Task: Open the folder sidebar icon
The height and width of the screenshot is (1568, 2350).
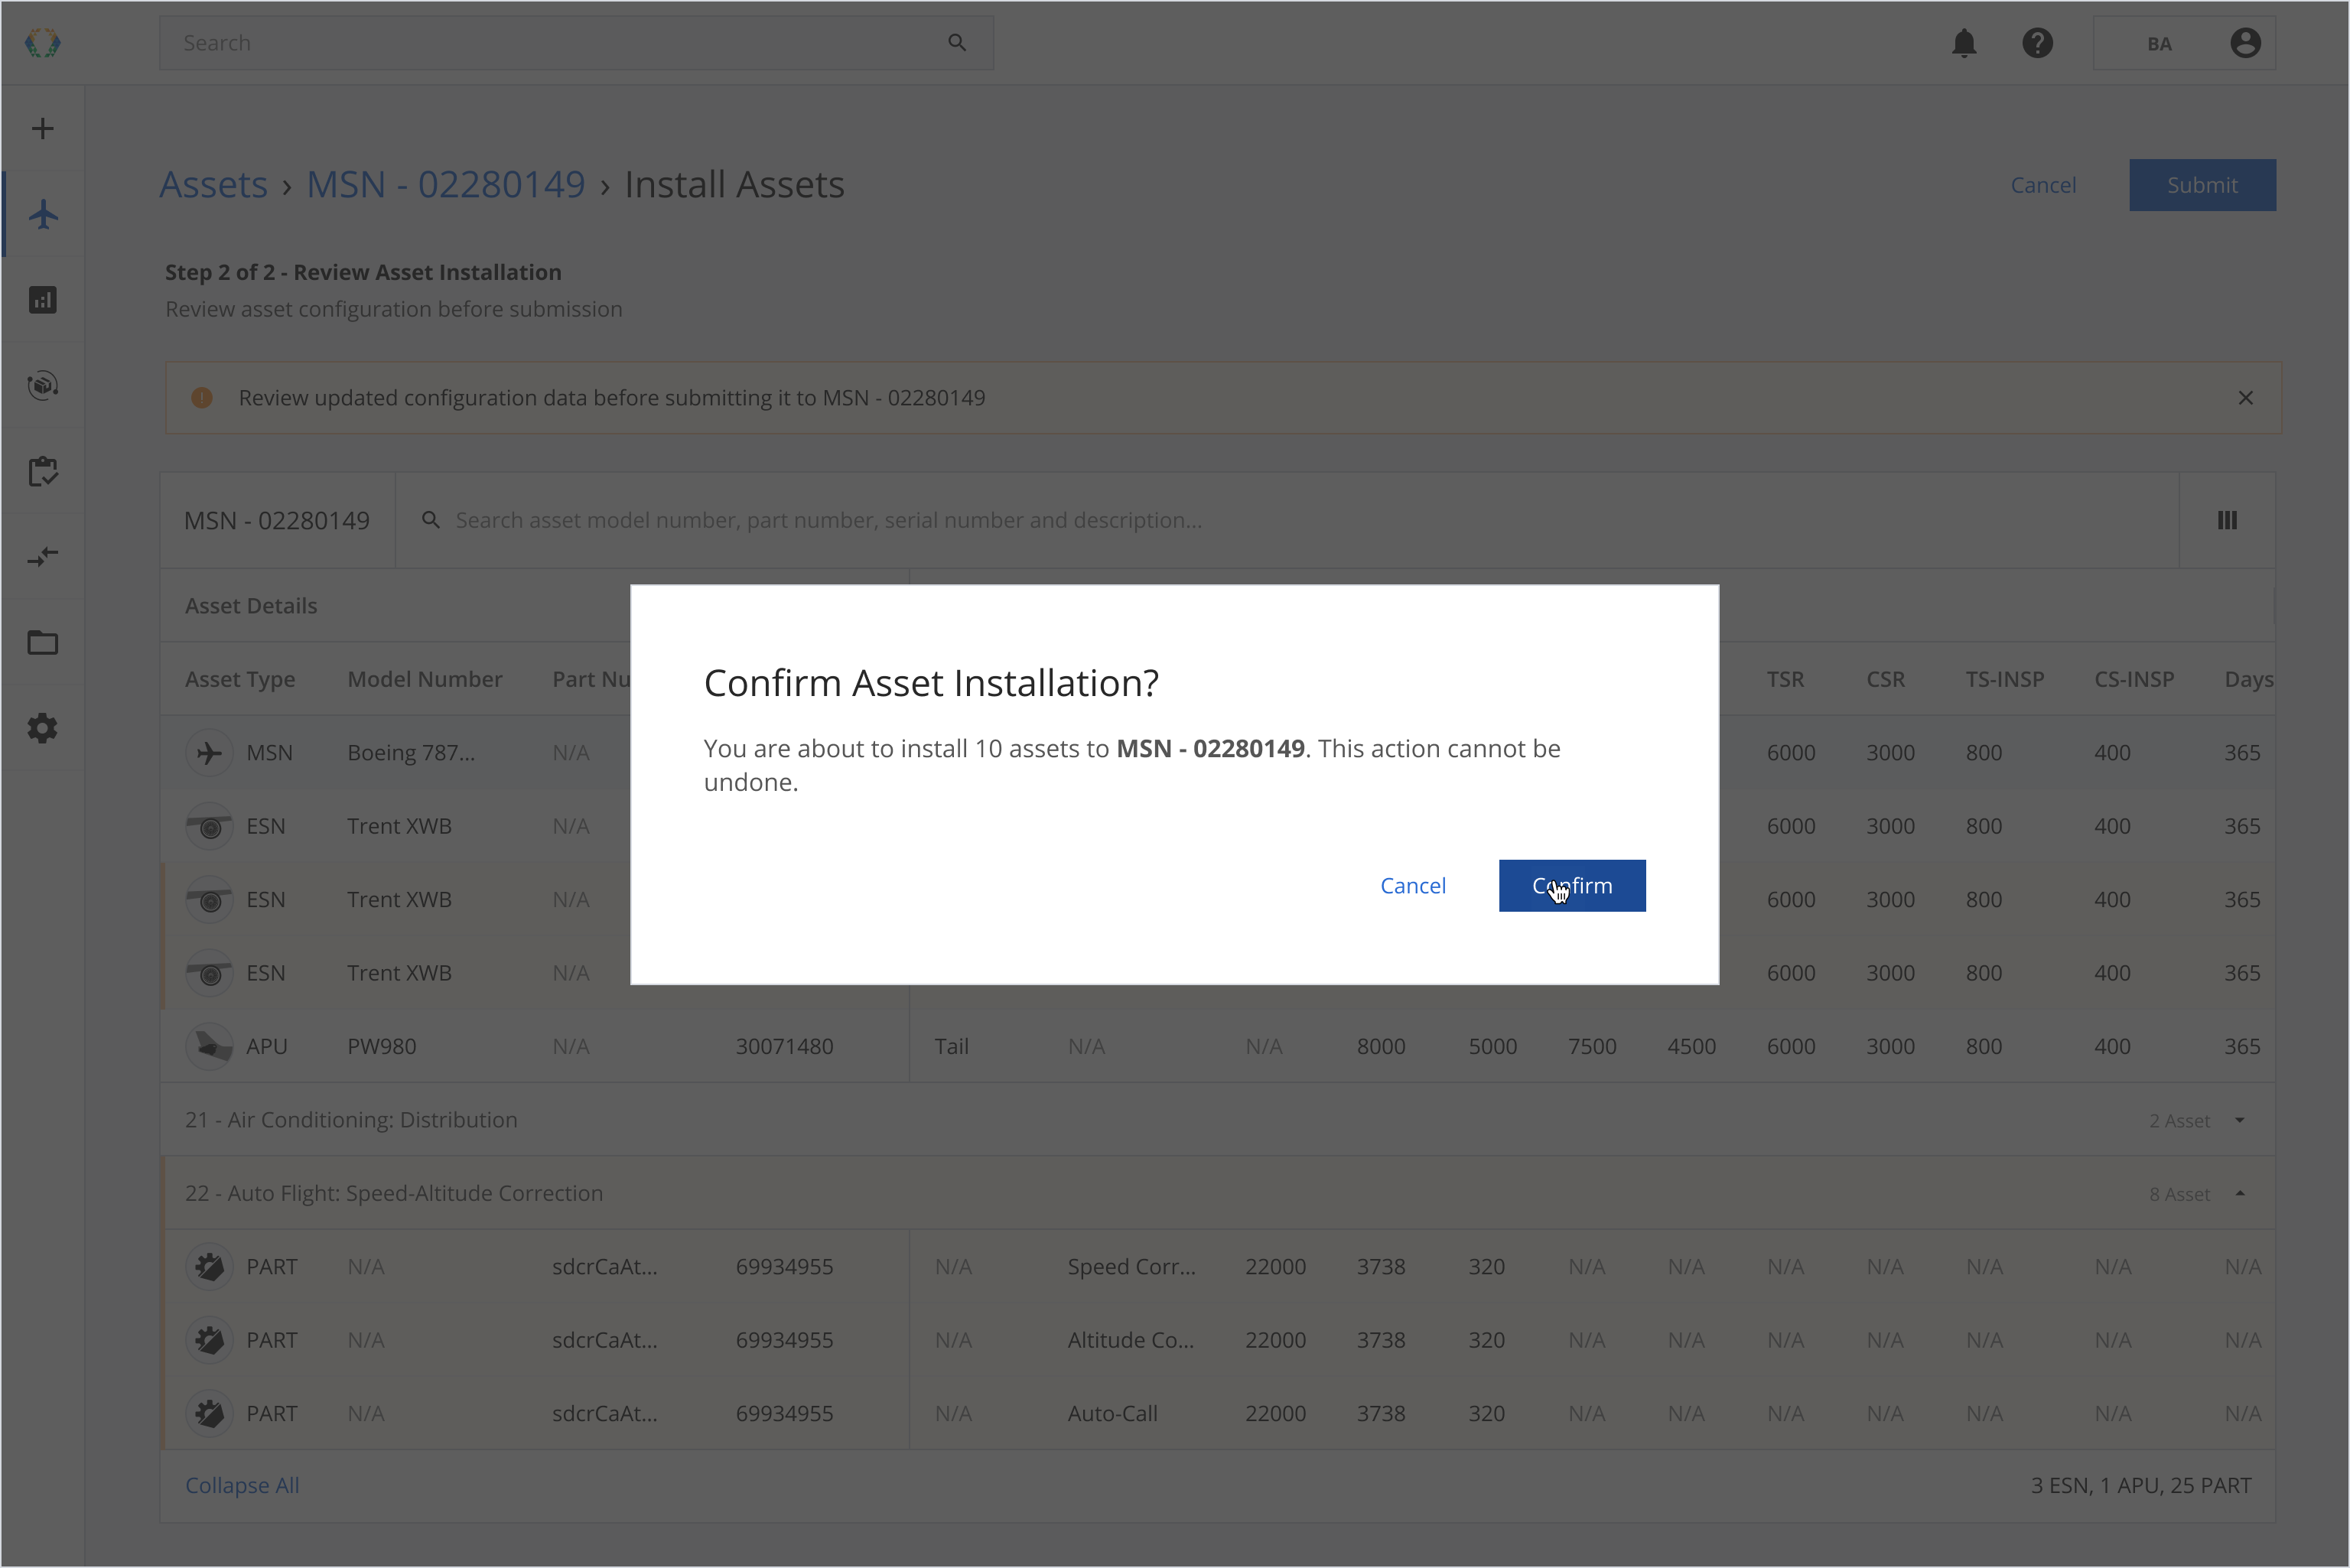Action: [x=42, y=642]
